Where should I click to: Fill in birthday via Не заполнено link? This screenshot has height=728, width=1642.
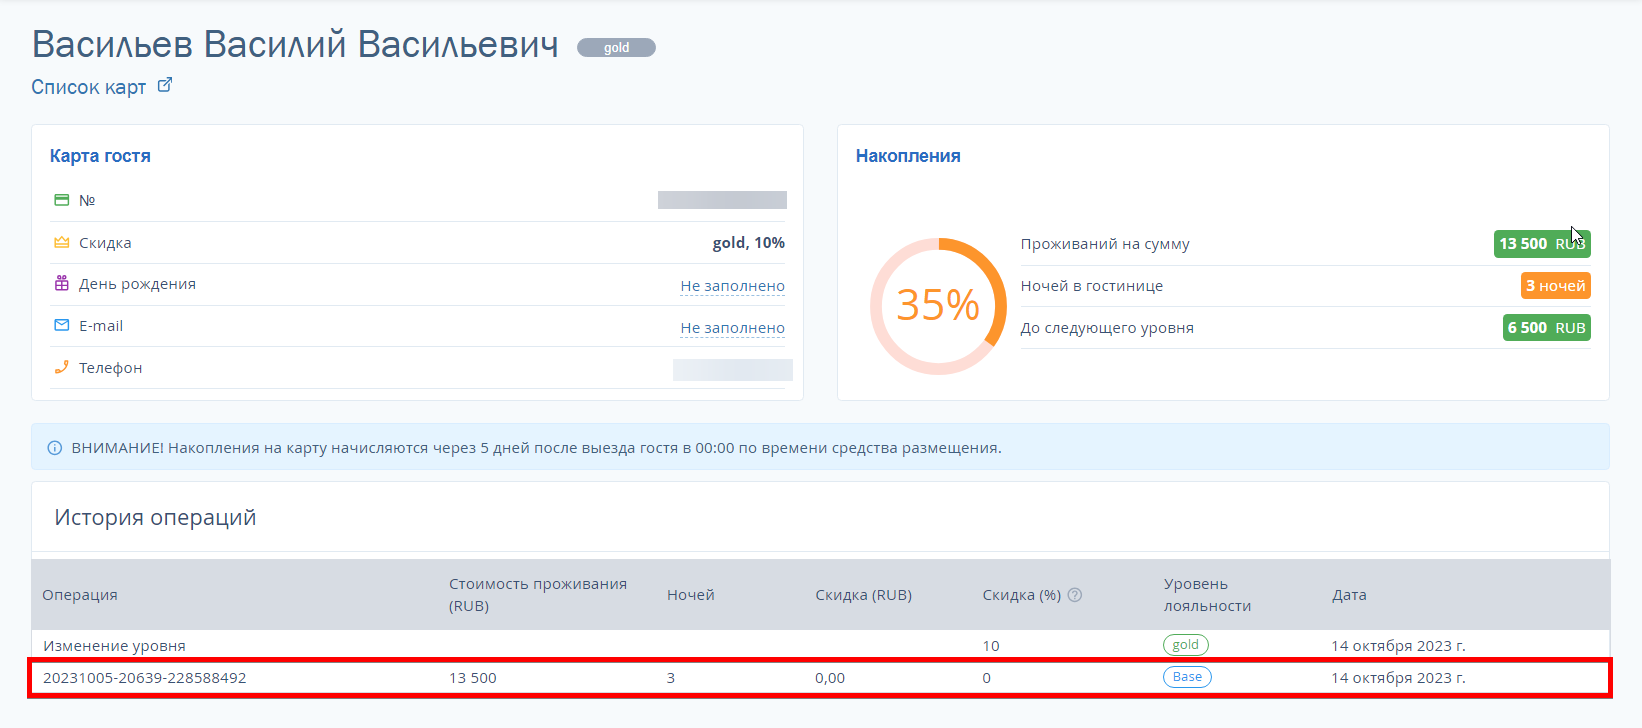click(x=733, y=286)
